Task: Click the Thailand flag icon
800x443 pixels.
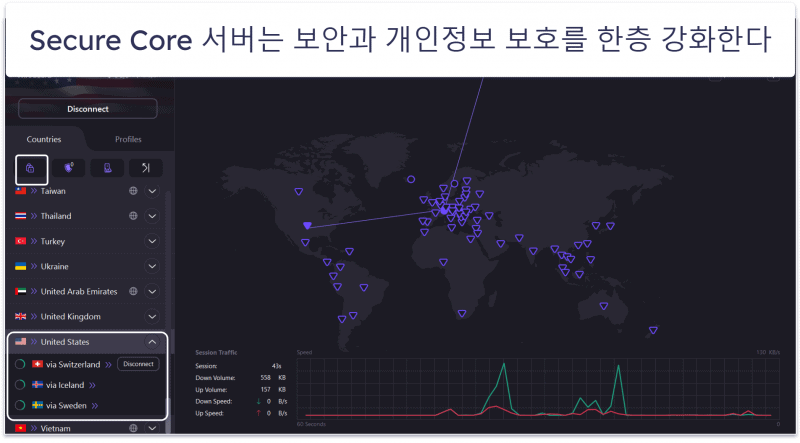Action: [20, 216]
